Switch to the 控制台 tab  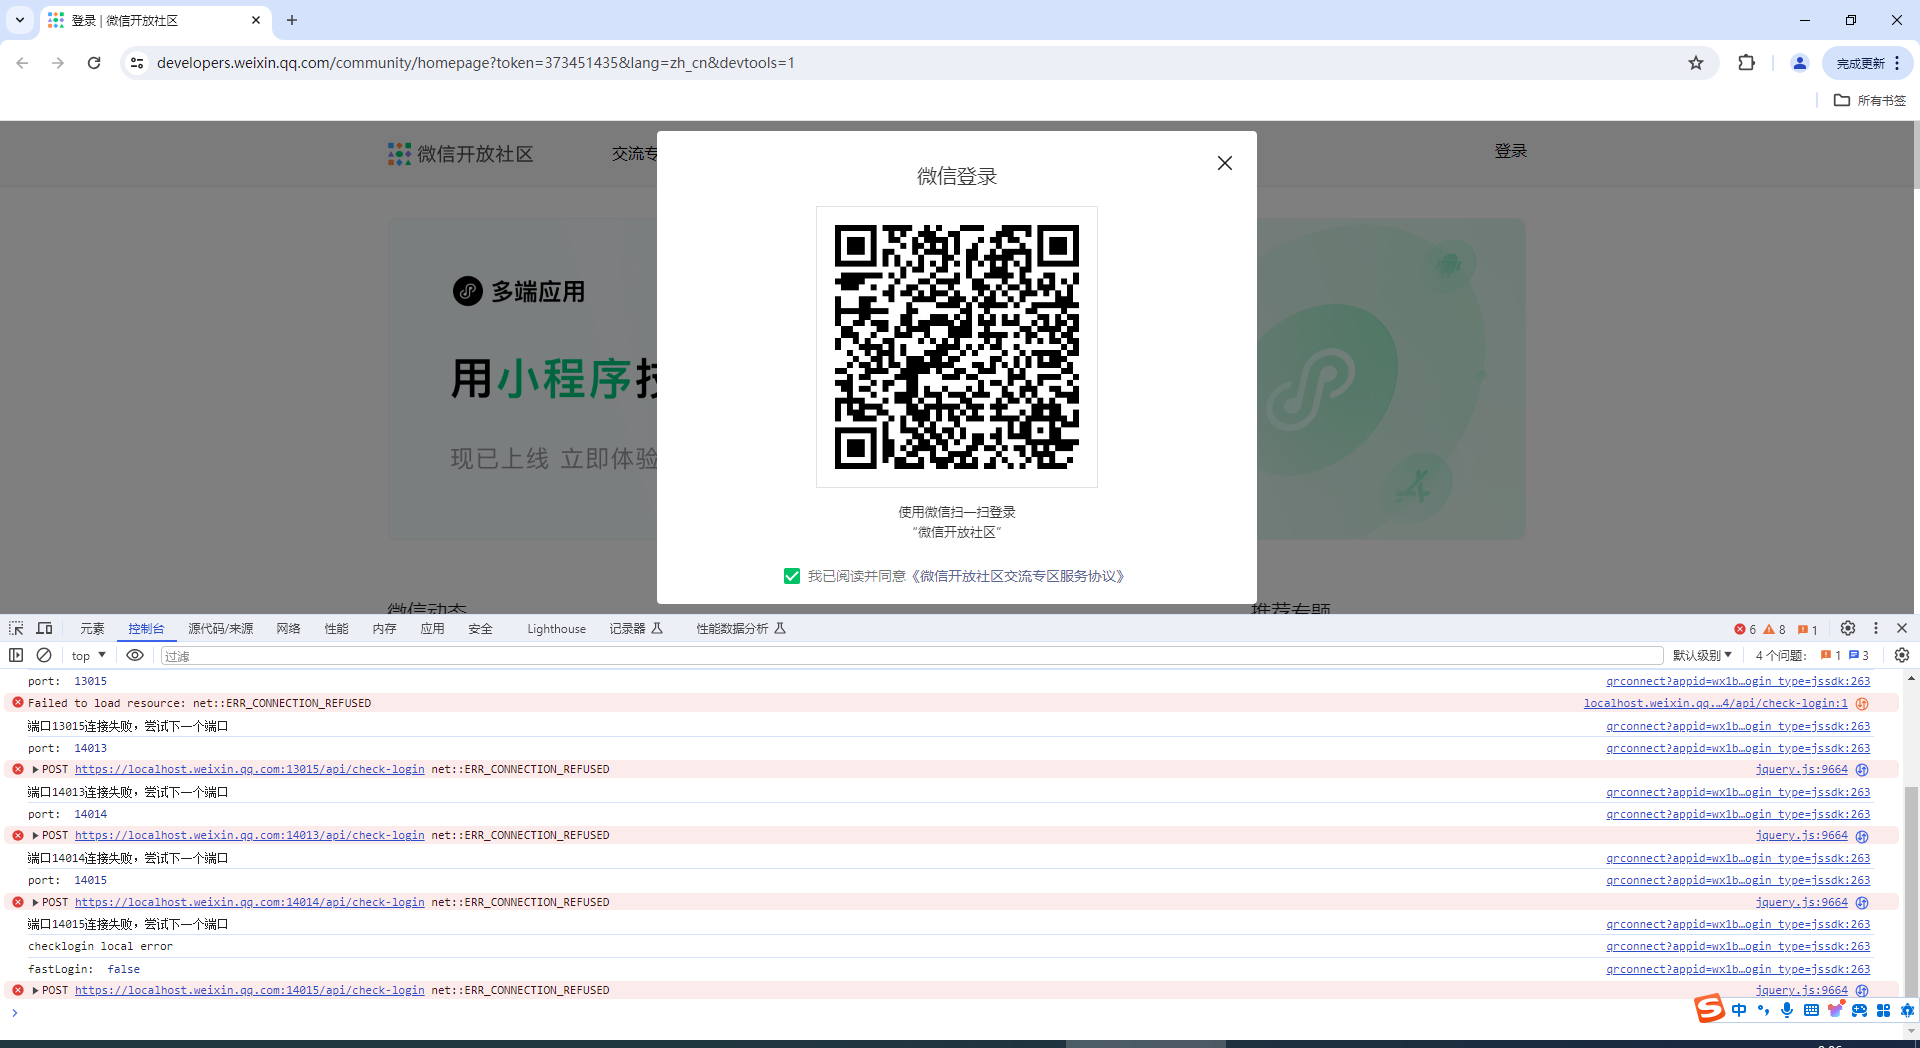pyautogui.click(x=146, y=629)
